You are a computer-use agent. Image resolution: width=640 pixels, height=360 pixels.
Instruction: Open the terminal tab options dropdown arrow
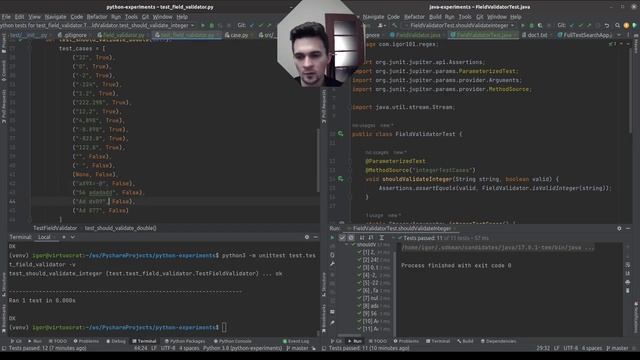pyautogui.click(x=73, y=237)
